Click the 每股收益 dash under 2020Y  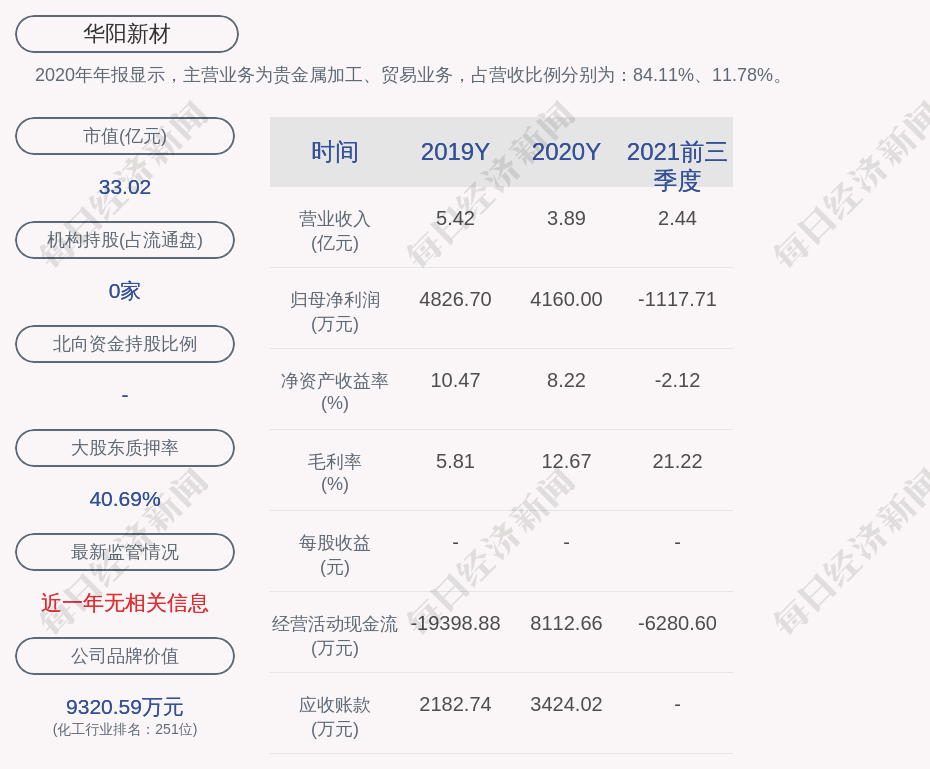[566, 543]
